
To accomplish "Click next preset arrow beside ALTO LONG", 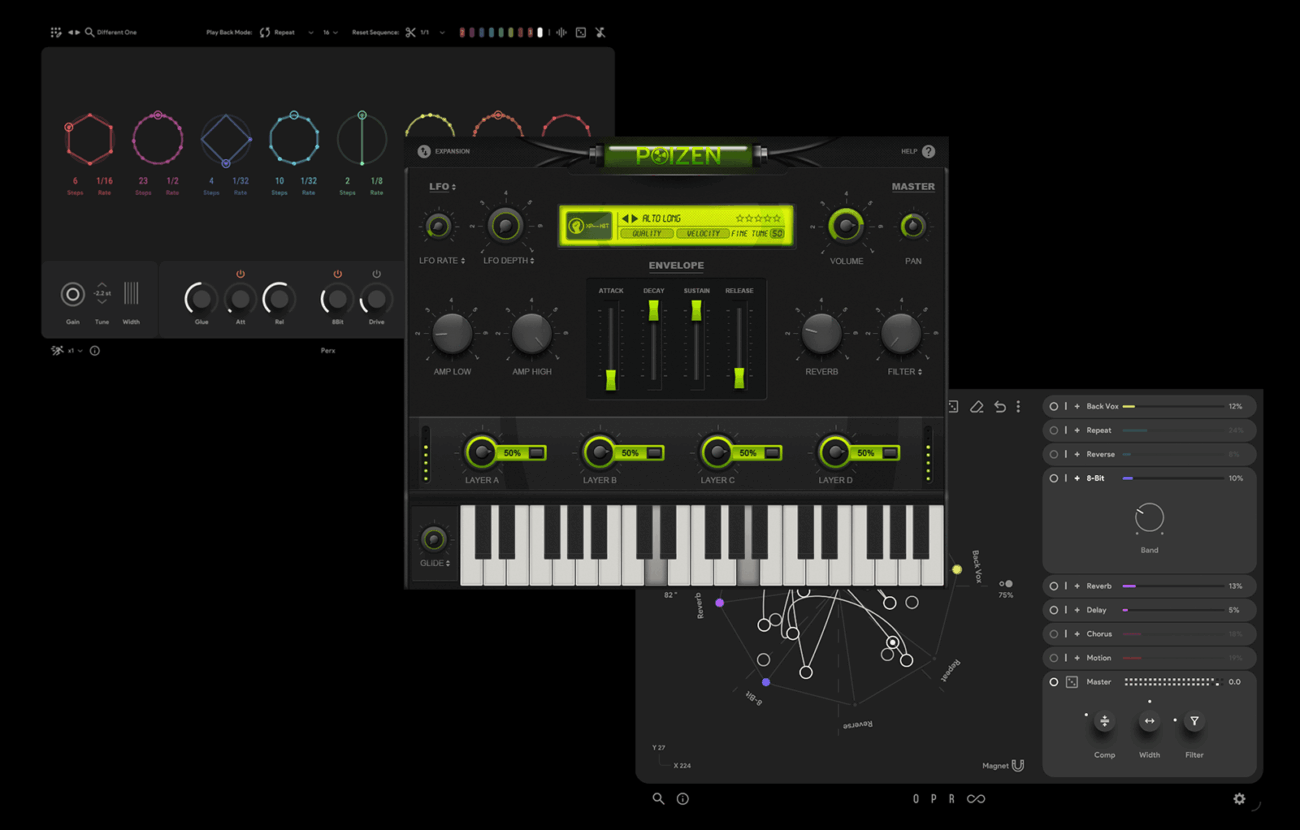I will click(634, 218).
